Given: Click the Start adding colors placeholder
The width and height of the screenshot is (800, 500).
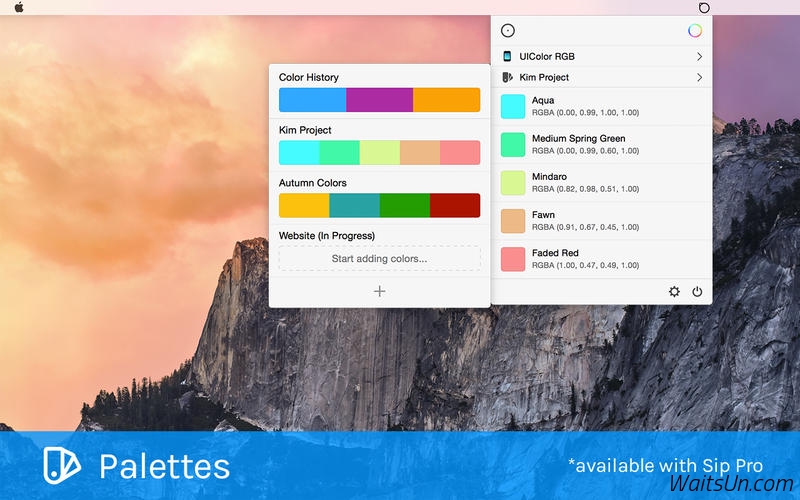Looking at the screenshot, I should point(380,258).
